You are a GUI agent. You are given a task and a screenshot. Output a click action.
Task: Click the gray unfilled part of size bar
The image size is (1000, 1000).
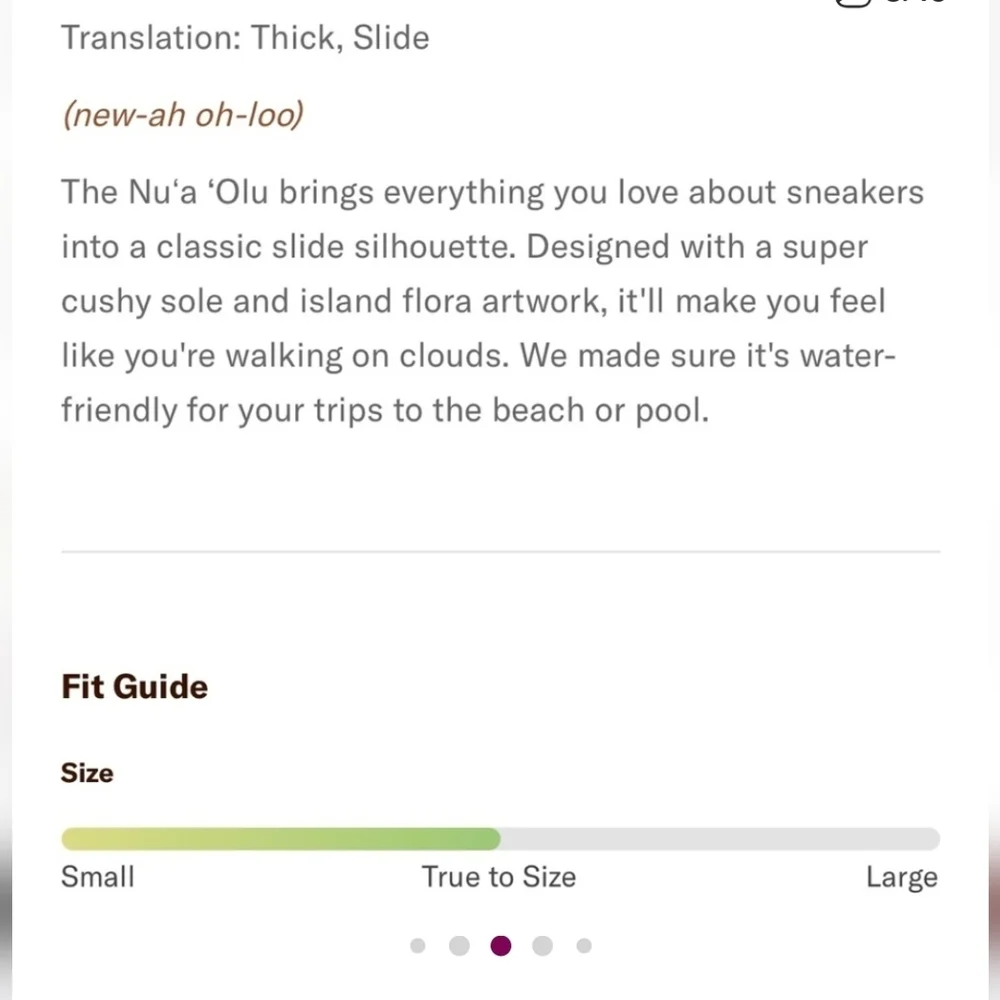tap(720, 839)
